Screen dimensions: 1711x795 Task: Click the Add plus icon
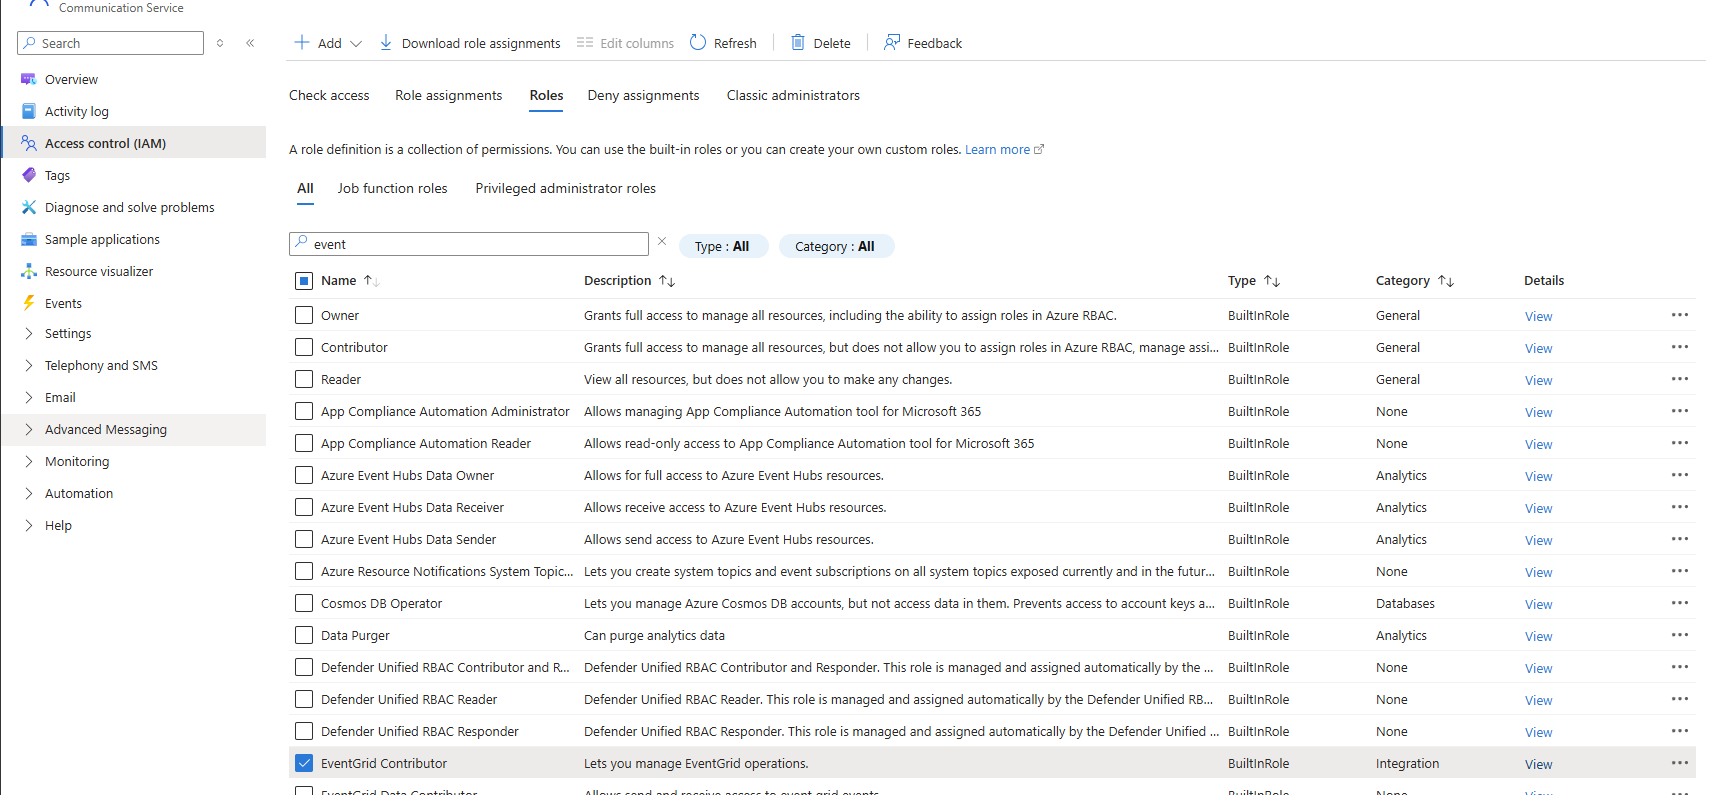(302, 42)
